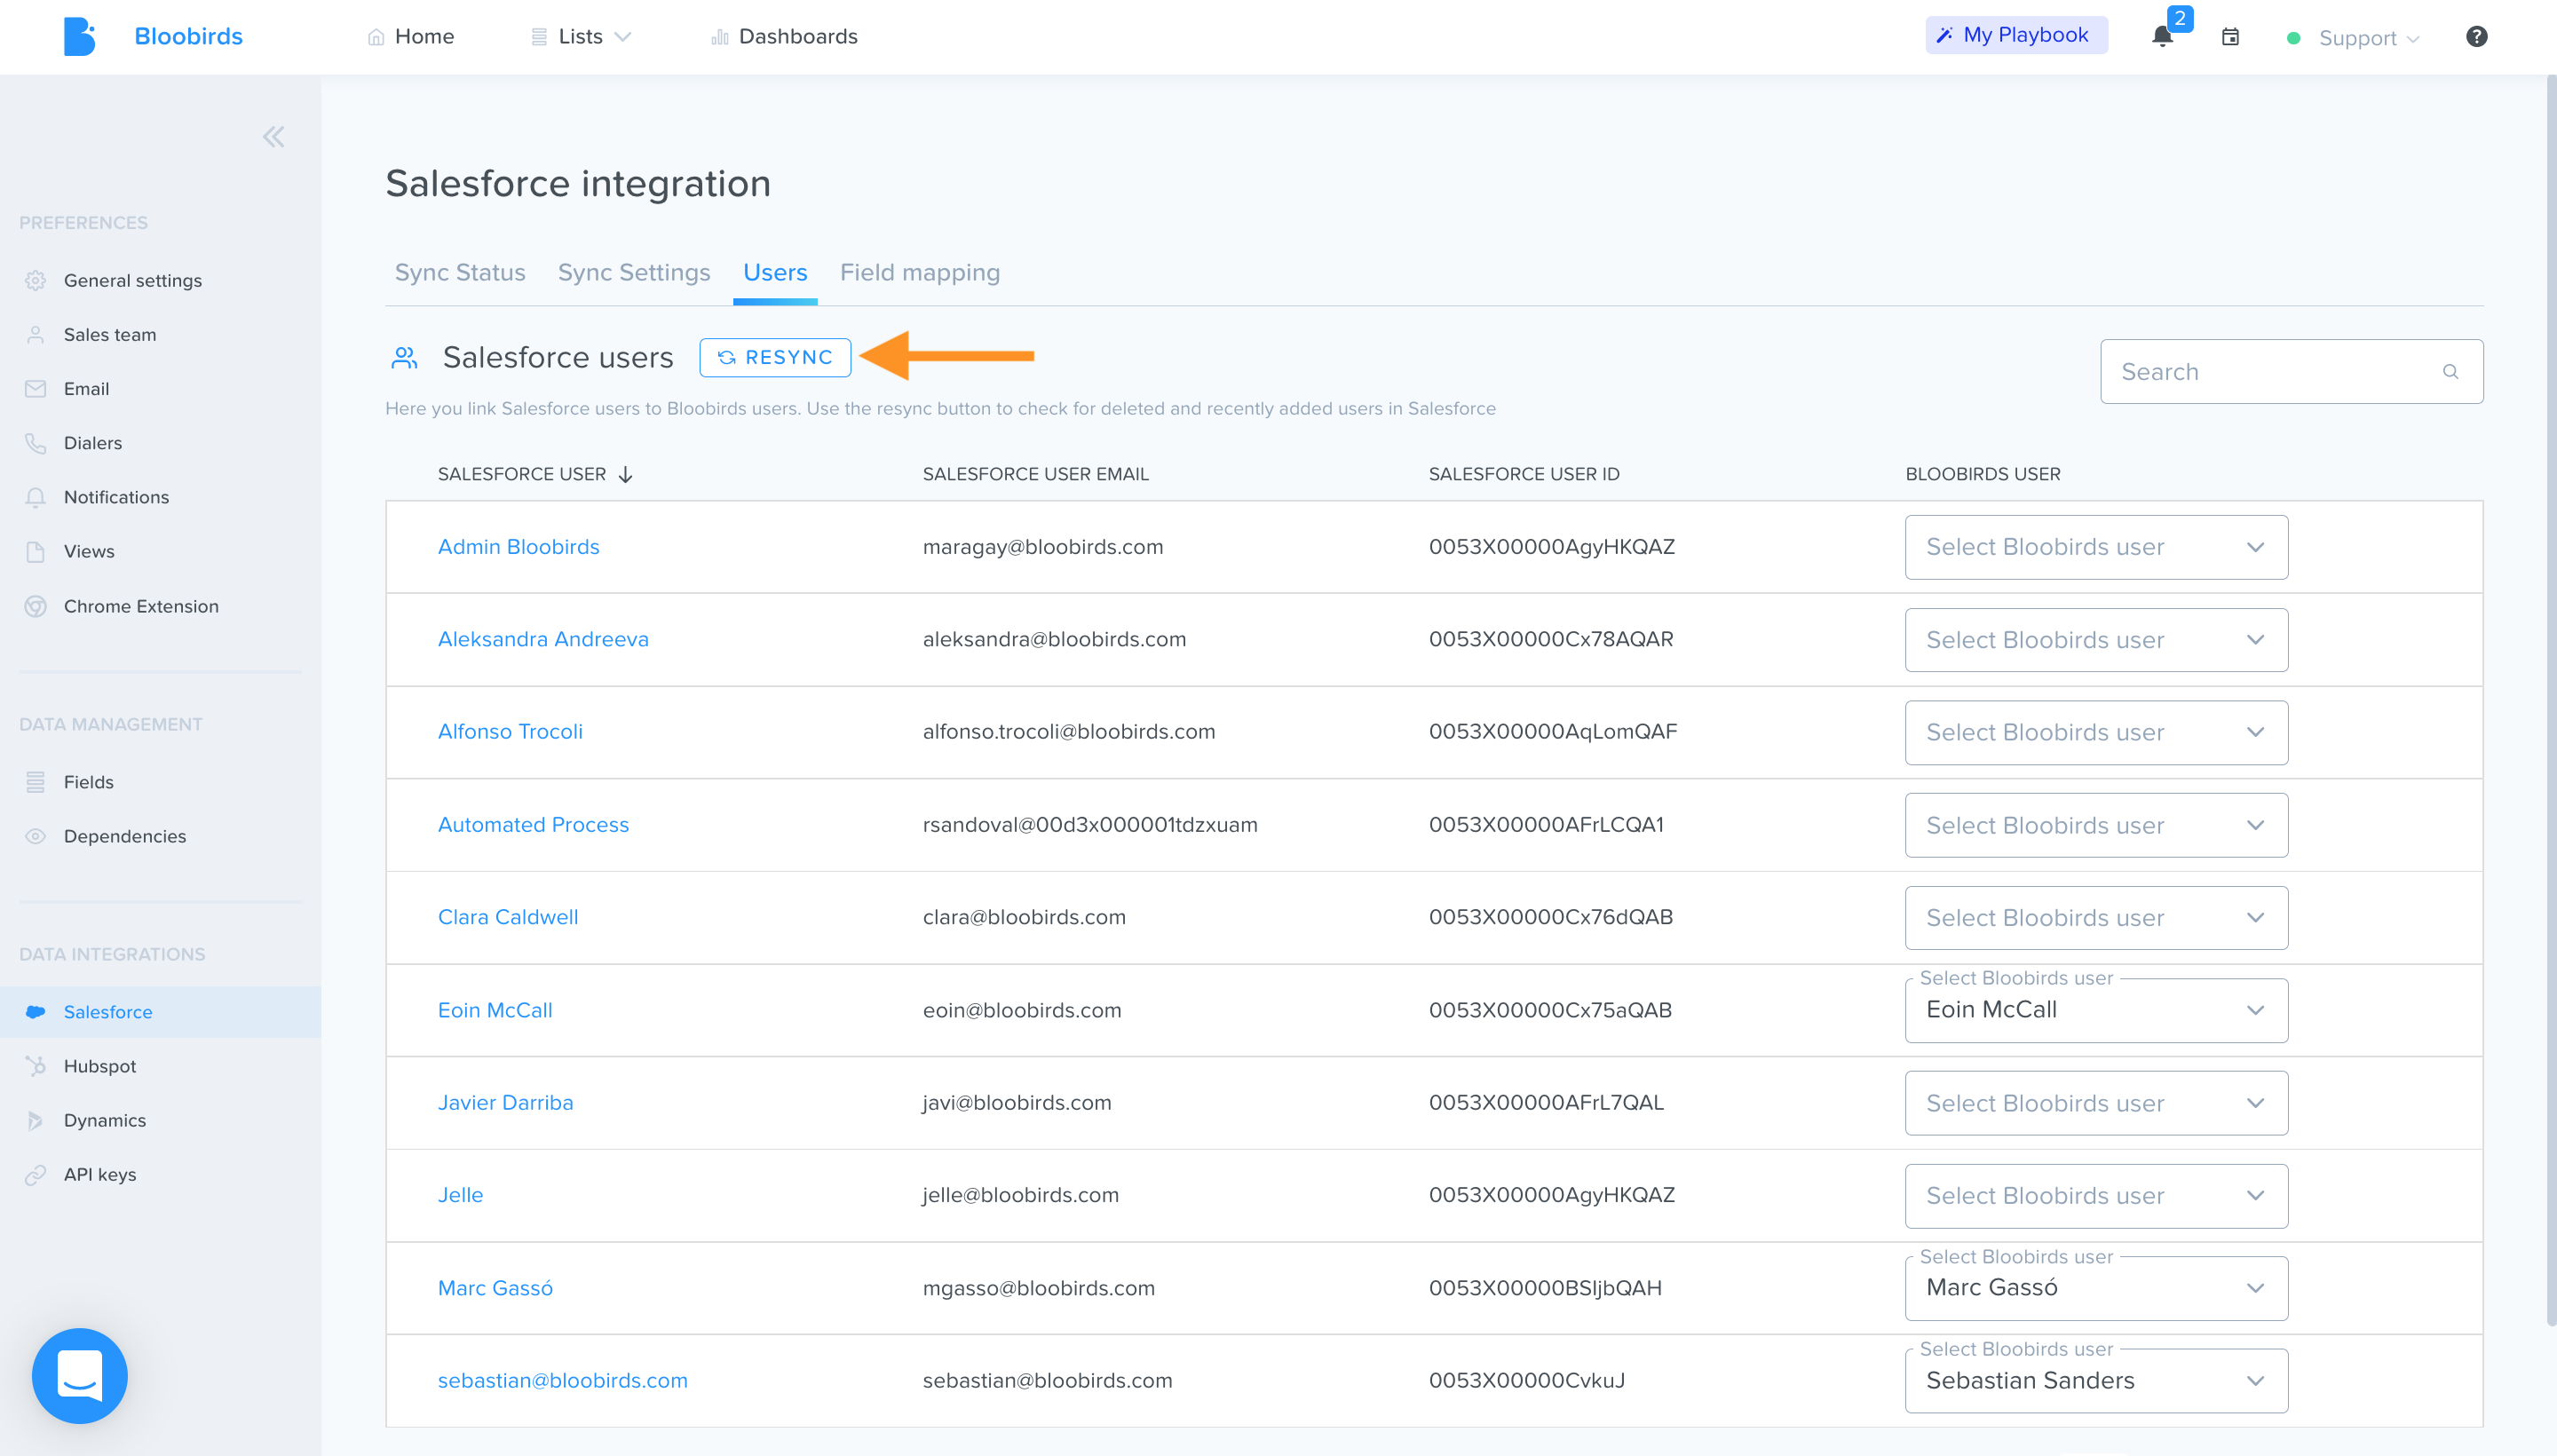Open Sales team preferences
Image resolution: width=2557 pixels, height=1456 pixels.
(x=110, y=335)
